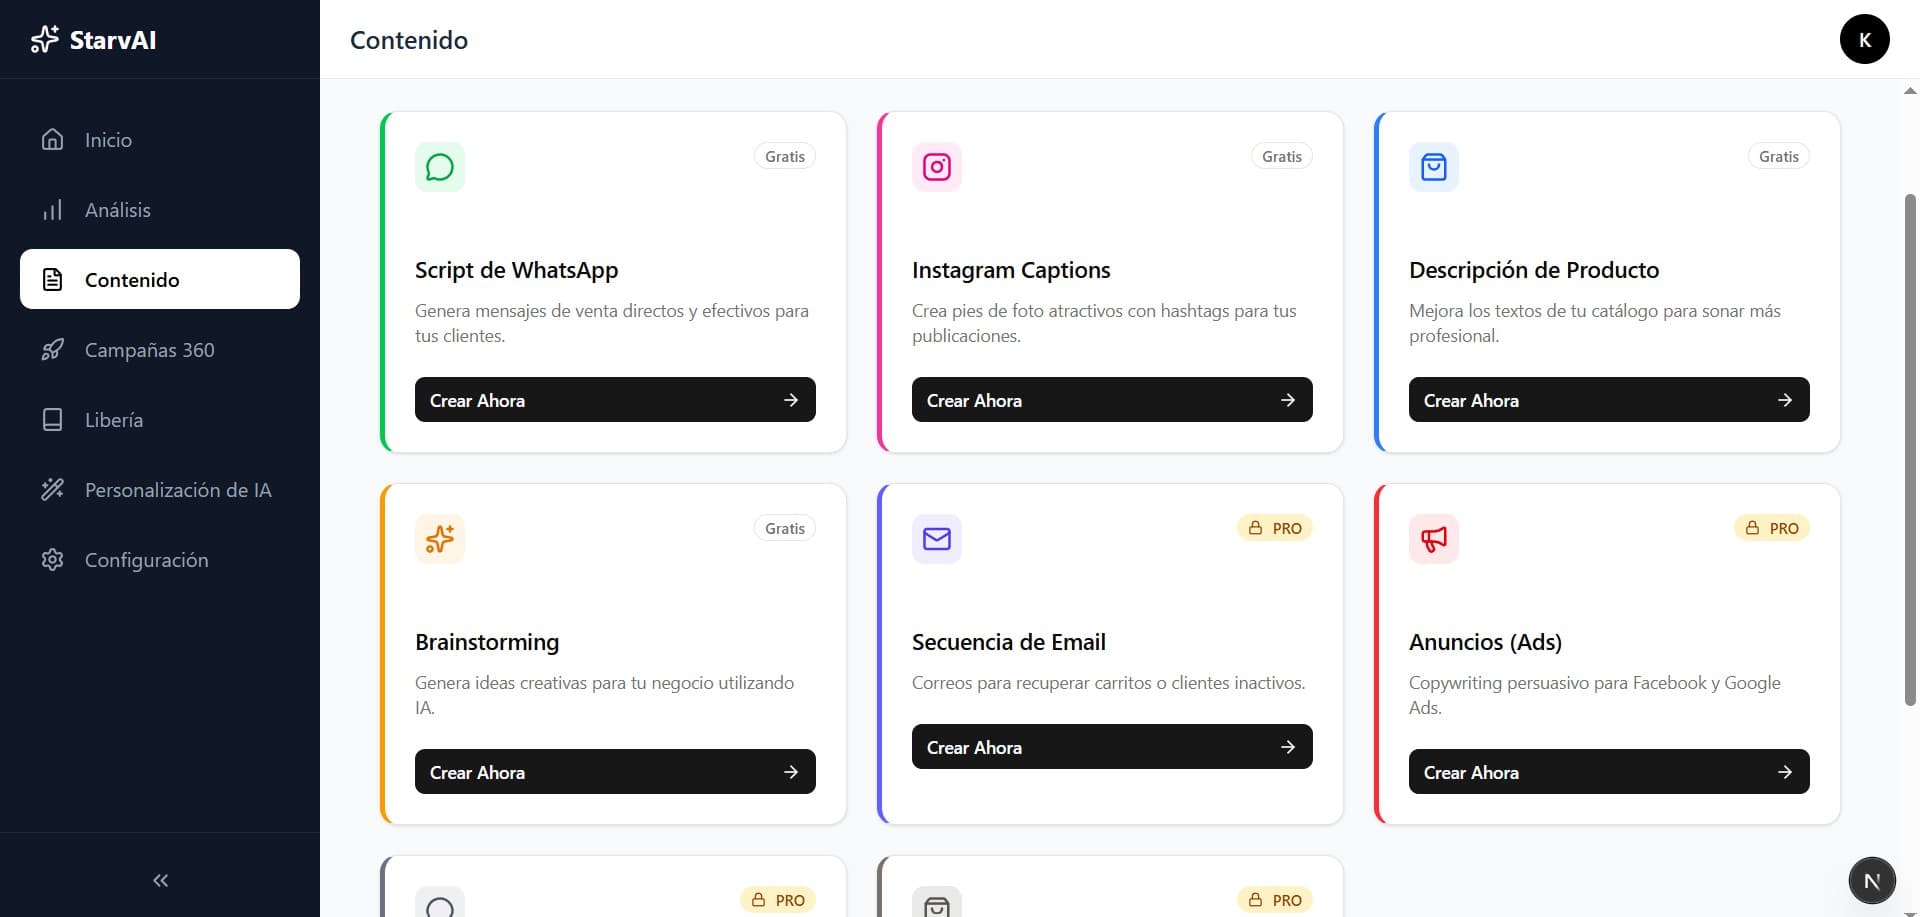Go to Inicio in sidebar

pos(108,140)
